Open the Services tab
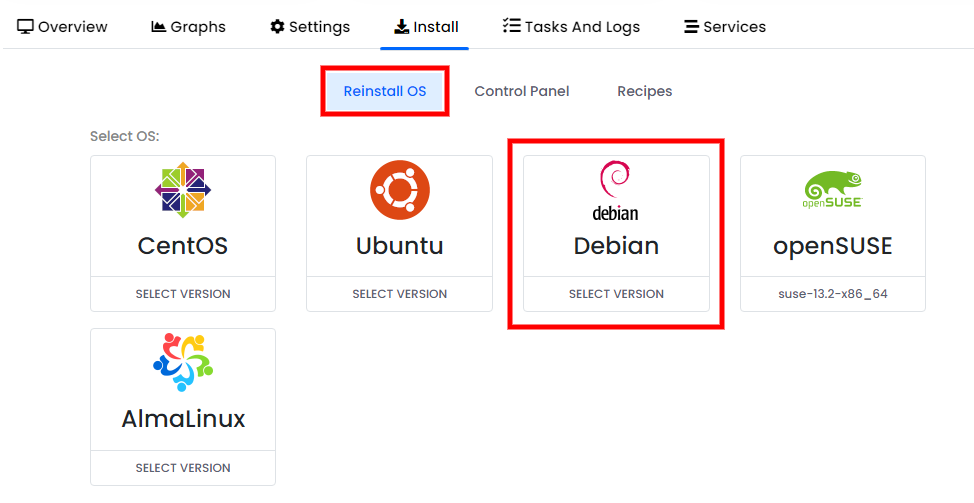Viewport: 974px width, 503px height. (x=724, y=27)
